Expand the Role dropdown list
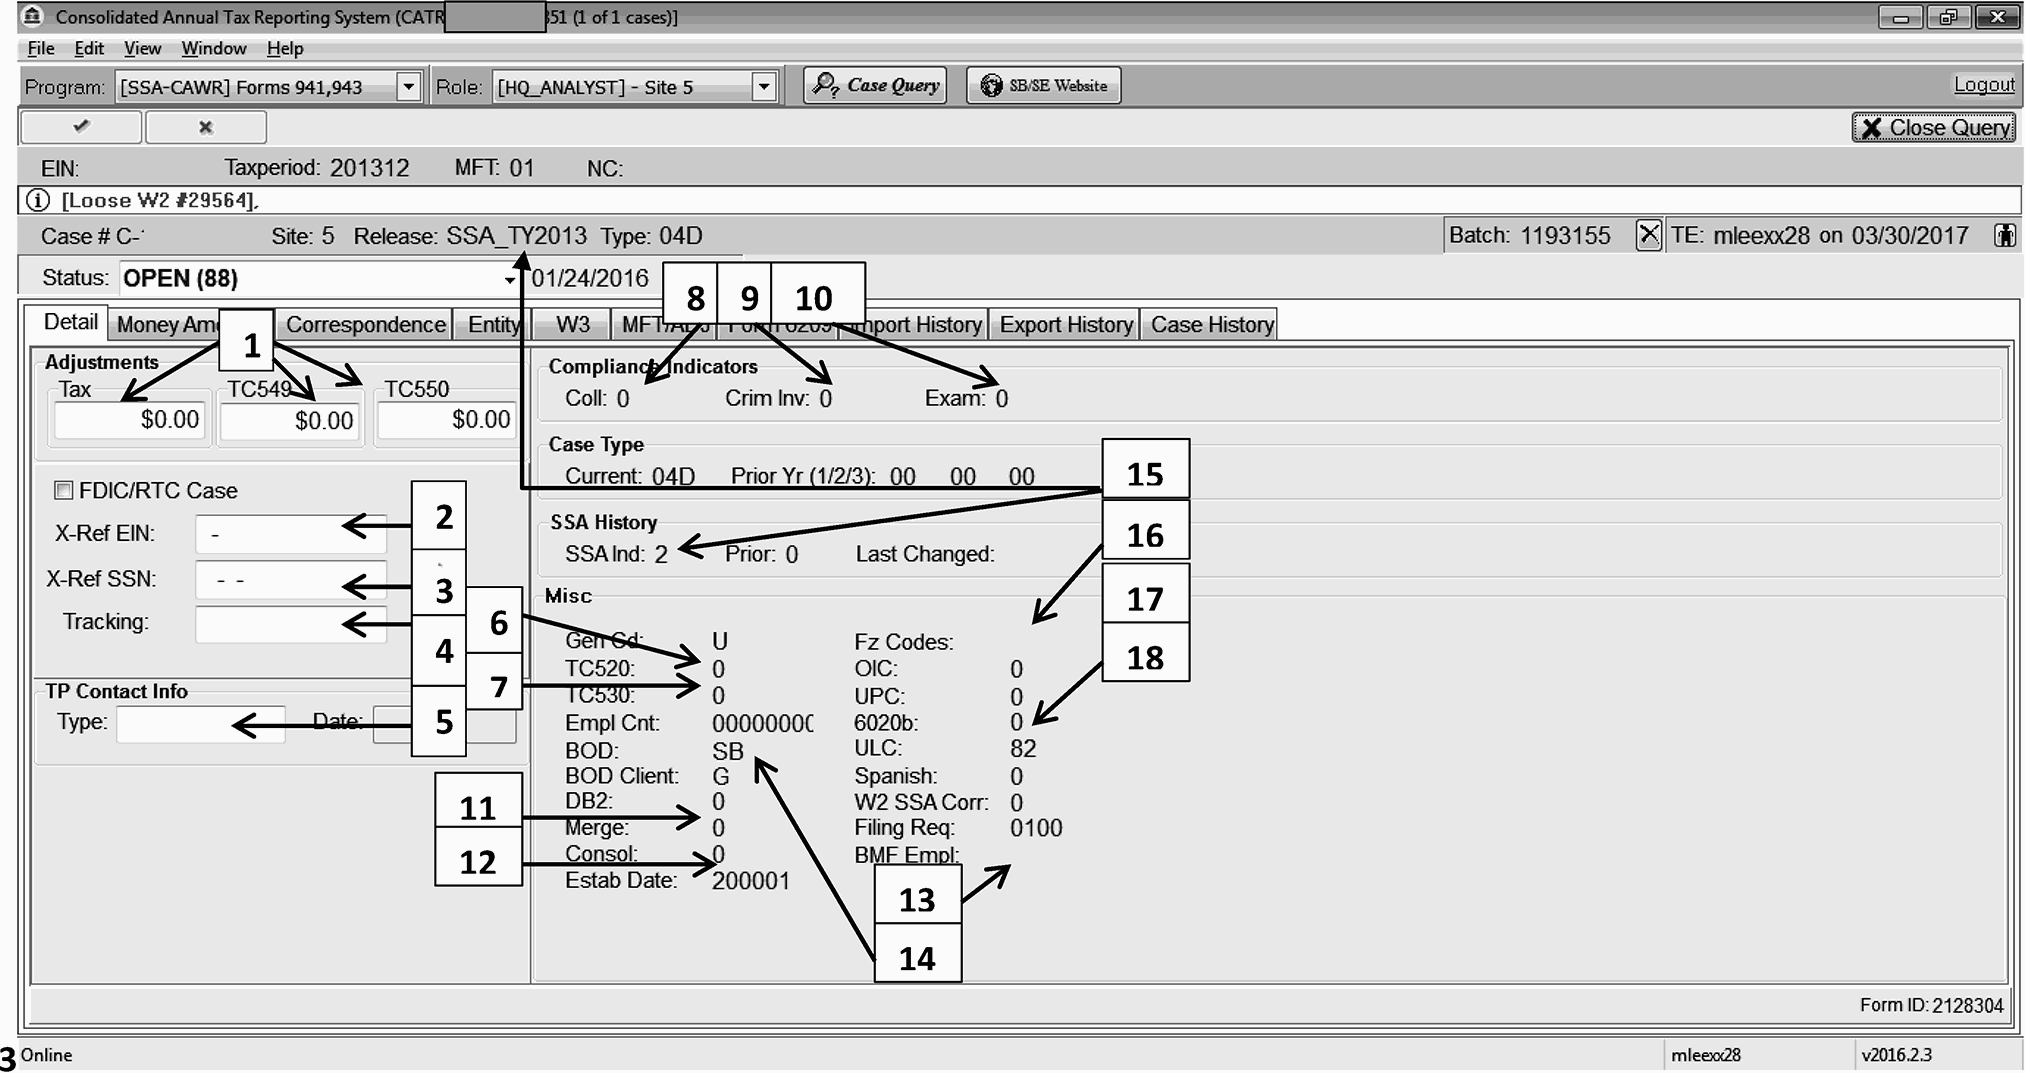2025x1073 pixels. (x=764, y=87)
